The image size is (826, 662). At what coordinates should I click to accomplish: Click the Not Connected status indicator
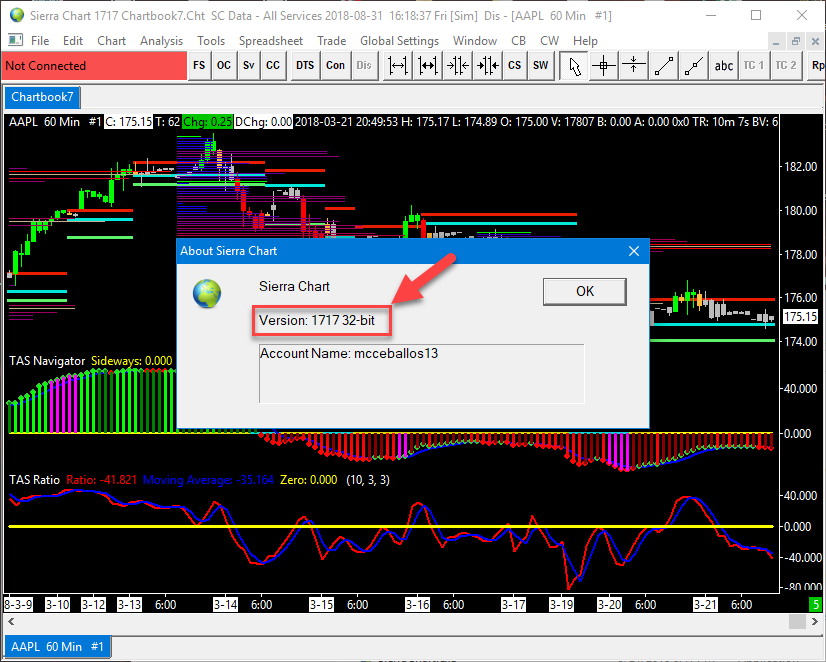coord(94,66)
